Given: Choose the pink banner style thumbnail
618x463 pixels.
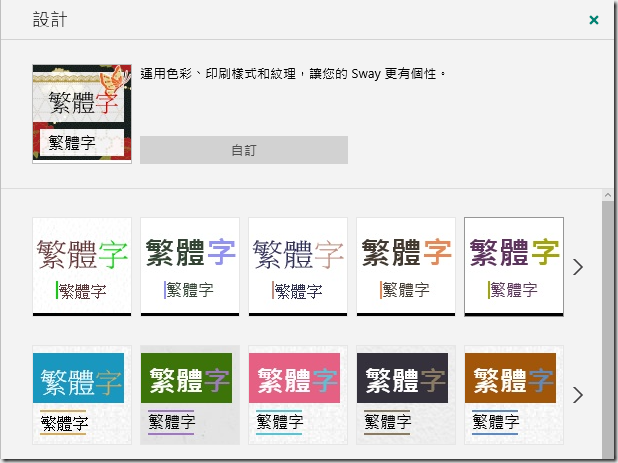Looking at the screenshot, I should point(298,395).
